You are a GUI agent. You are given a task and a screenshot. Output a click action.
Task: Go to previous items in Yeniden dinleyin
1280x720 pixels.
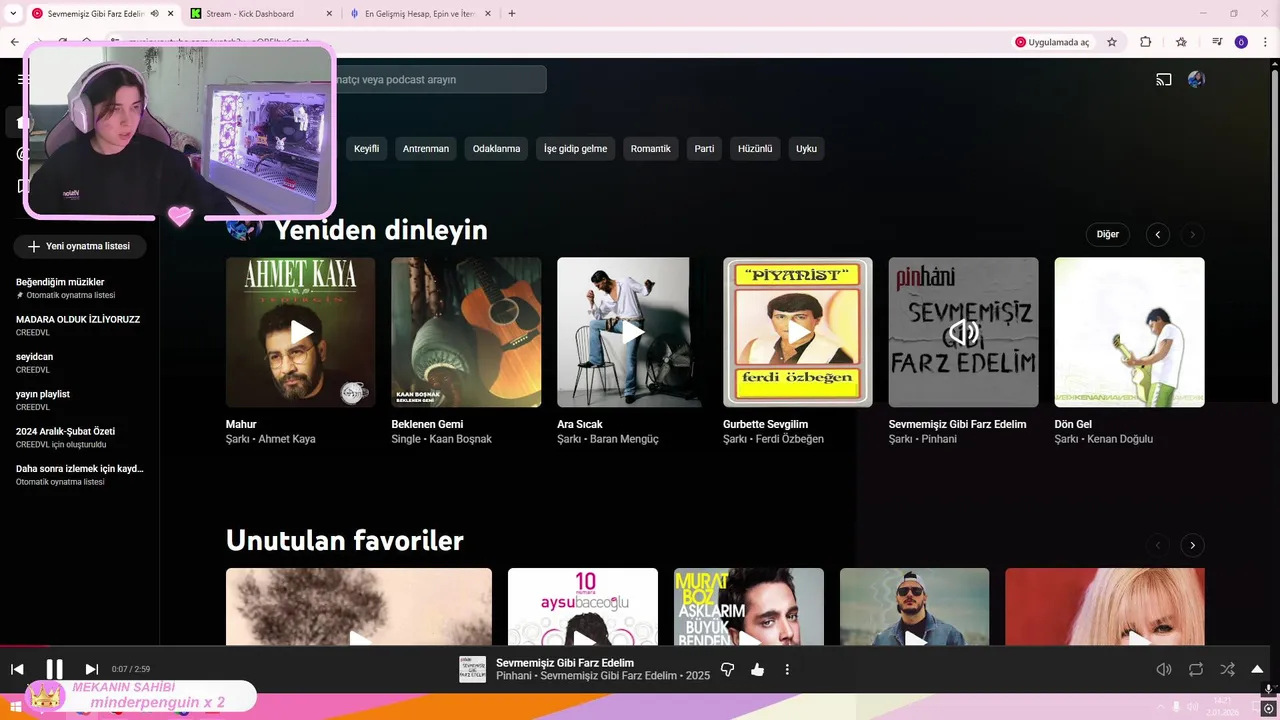(x=1157, y=234)
